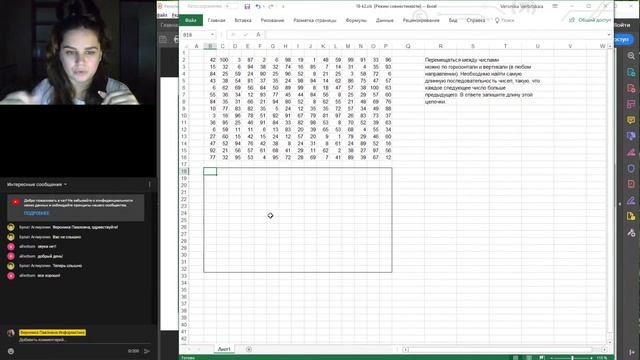Screen dimensions: 640x360
Task: Undo the last action in Excel
Action: [258, 6]
